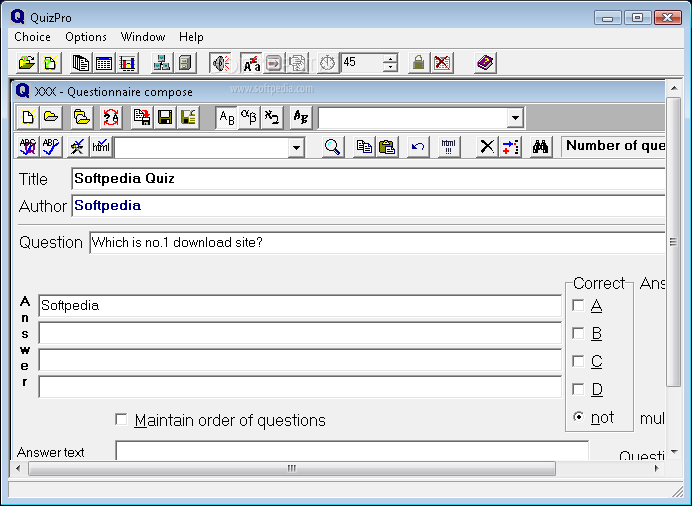Delete question with black X icon
The height and width of the screenshot is (506, 692).
[x=487, y=146]
